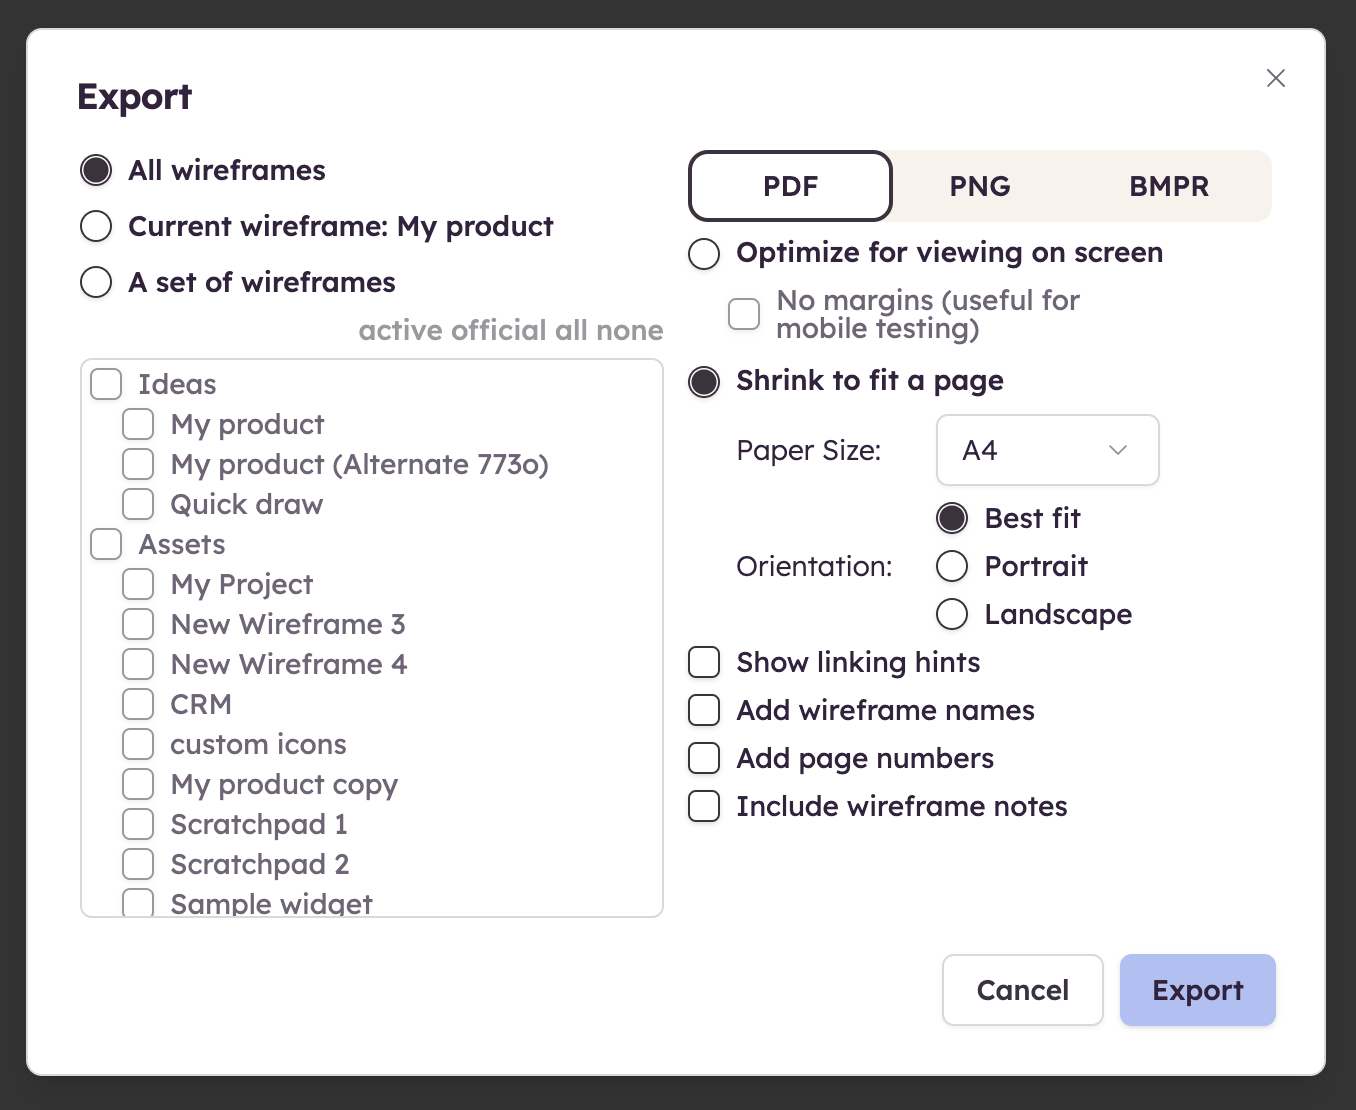The image size is (1356, 1110).
Task: Select the PDF format tab
Action: (x=790, y=186)
